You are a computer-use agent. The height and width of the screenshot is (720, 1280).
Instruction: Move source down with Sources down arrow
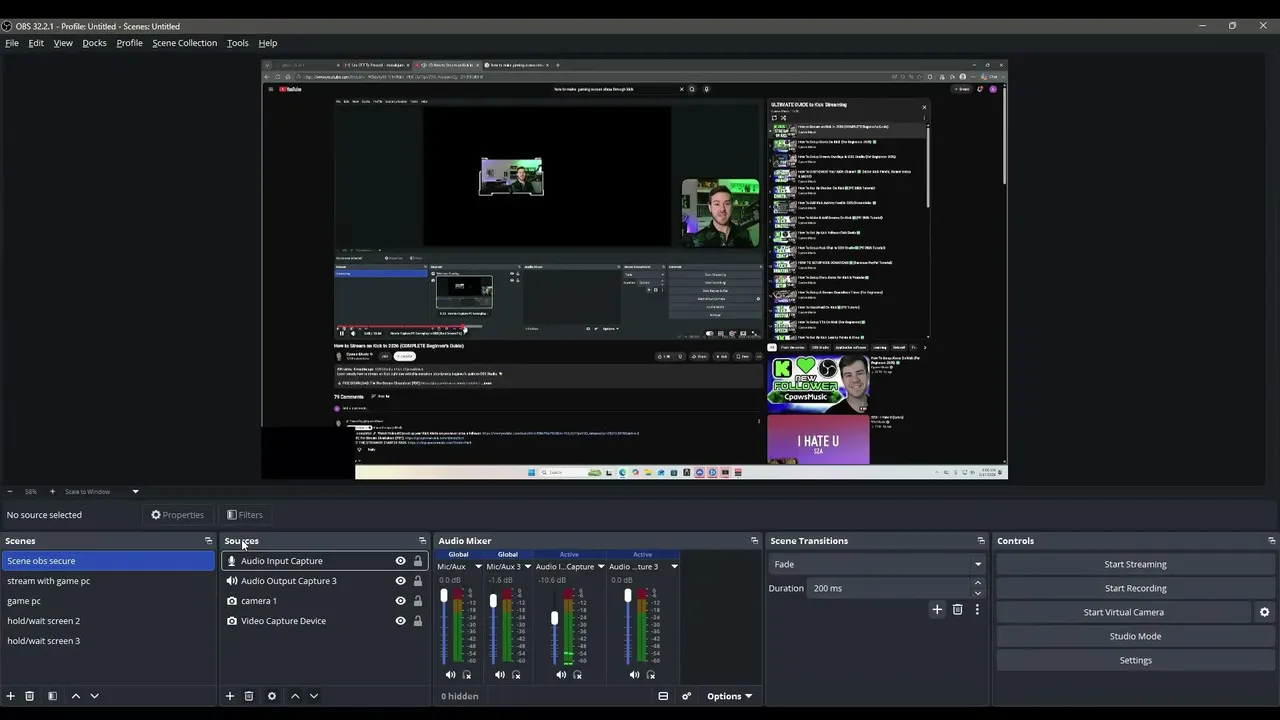point(314,696)
